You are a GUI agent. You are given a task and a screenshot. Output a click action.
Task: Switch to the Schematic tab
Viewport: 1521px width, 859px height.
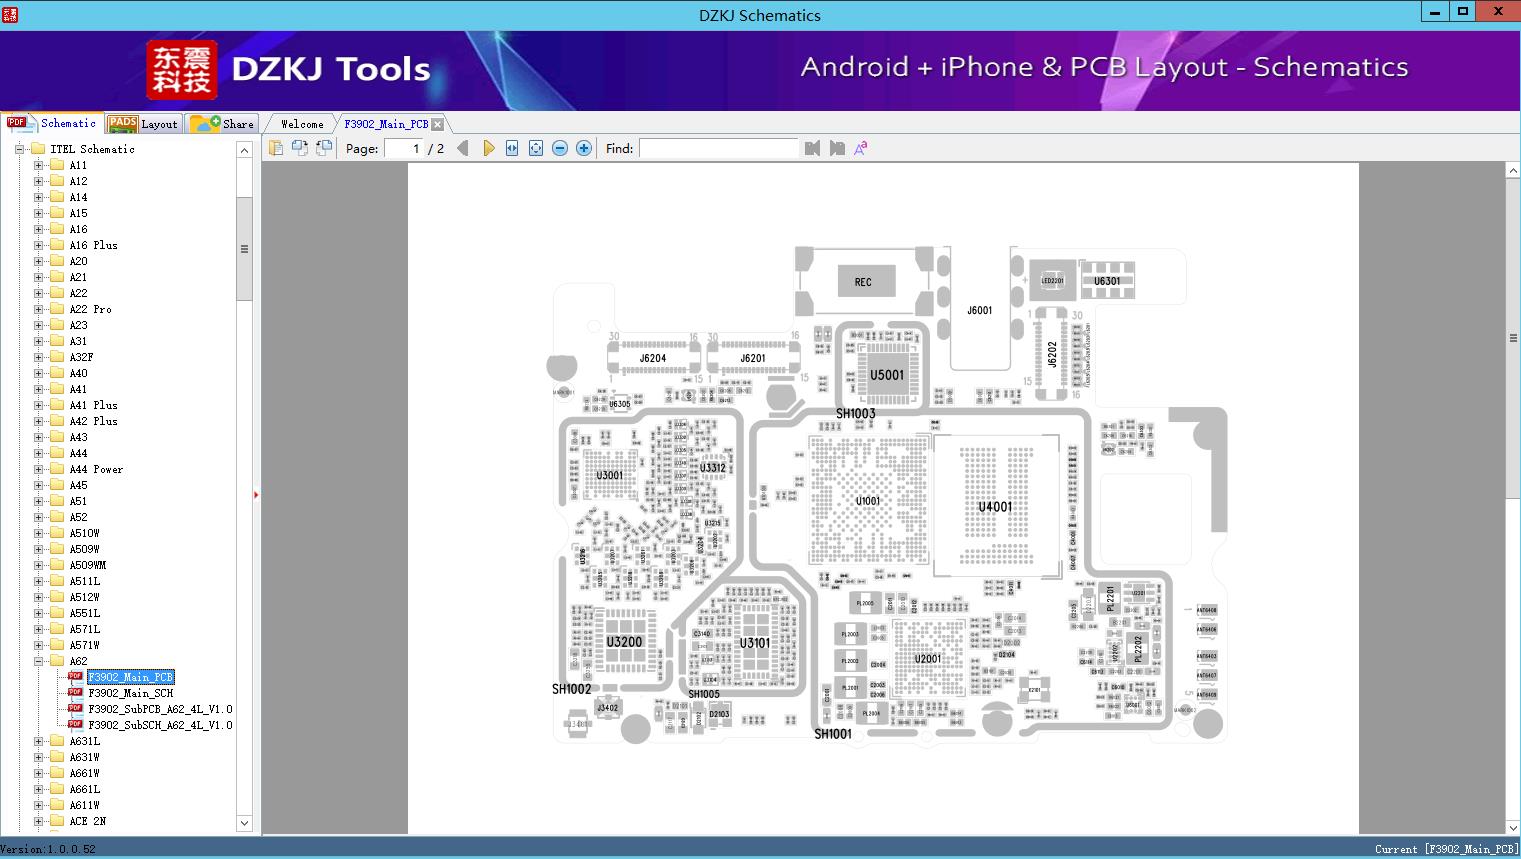point(52,123)
